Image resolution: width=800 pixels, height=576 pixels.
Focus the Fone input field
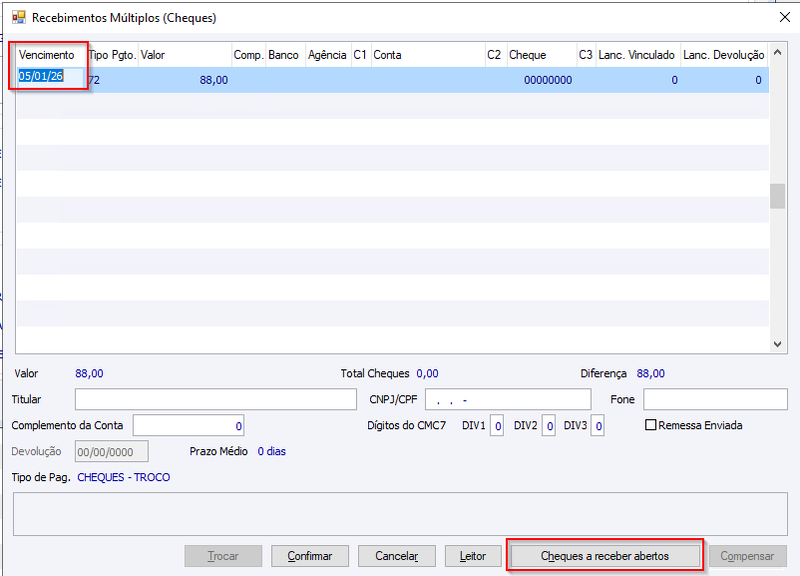click(x=715, y=399)
